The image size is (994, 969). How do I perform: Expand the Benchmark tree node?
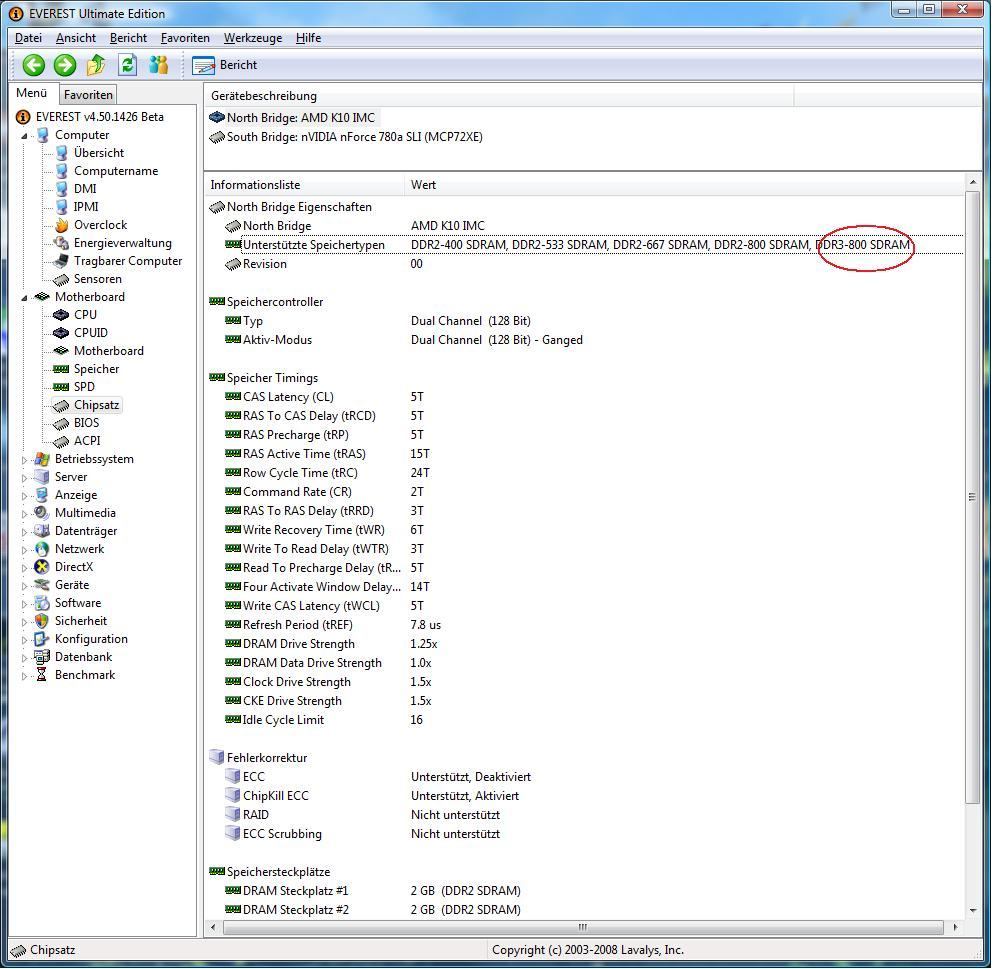[x=24, y=676]
